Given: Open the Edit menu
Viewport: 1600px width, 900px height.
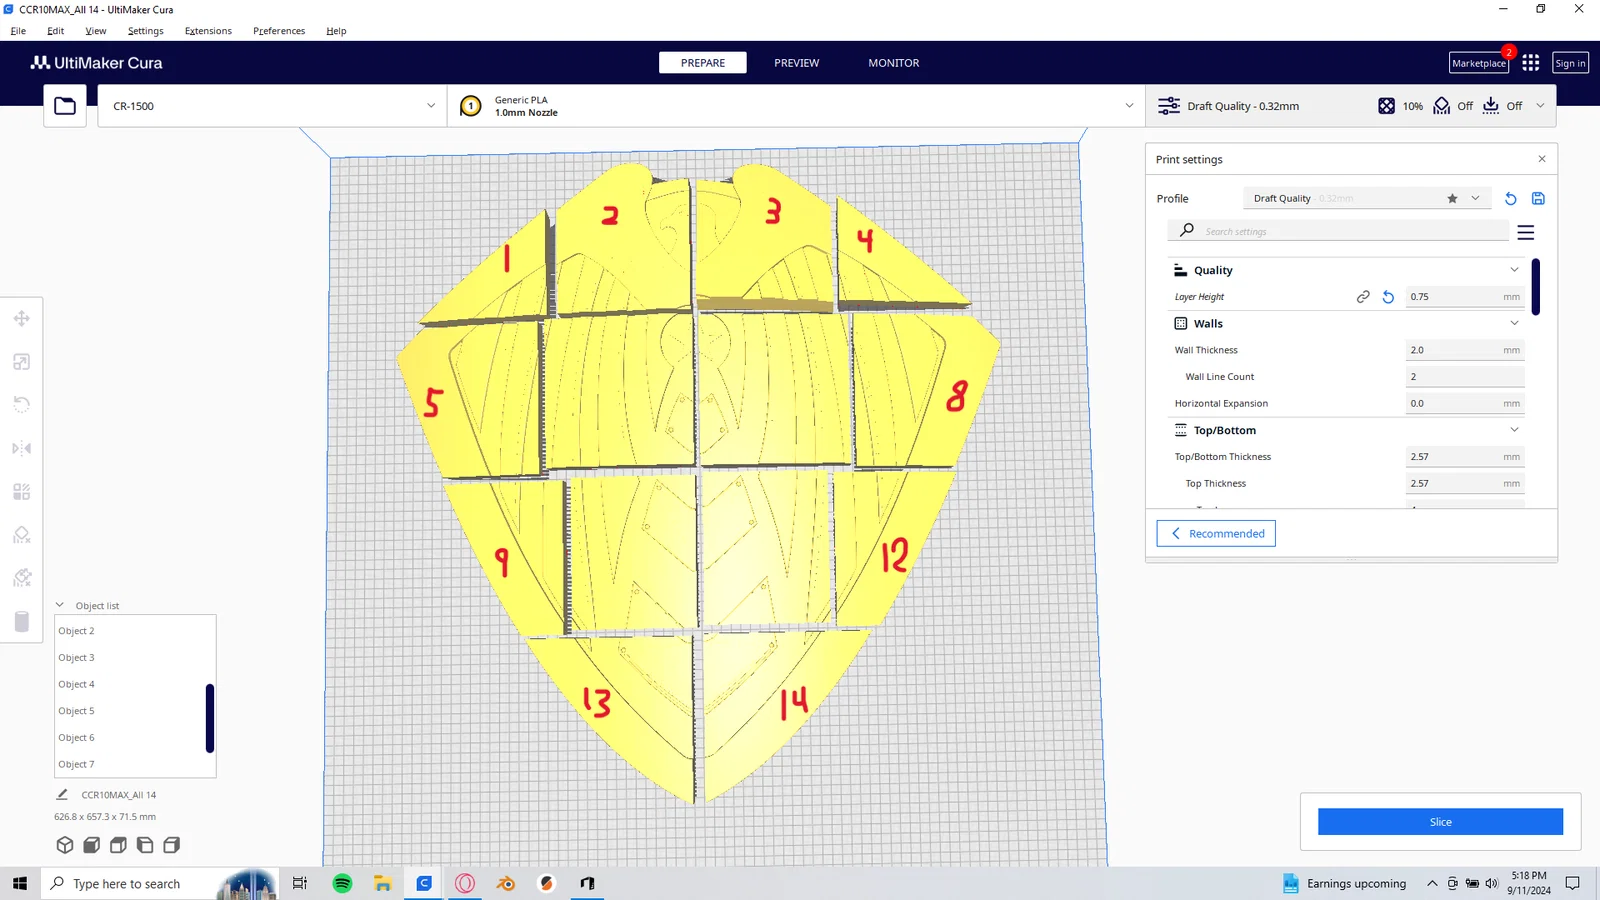Looking at the screenshot, I should click(55, 31).
